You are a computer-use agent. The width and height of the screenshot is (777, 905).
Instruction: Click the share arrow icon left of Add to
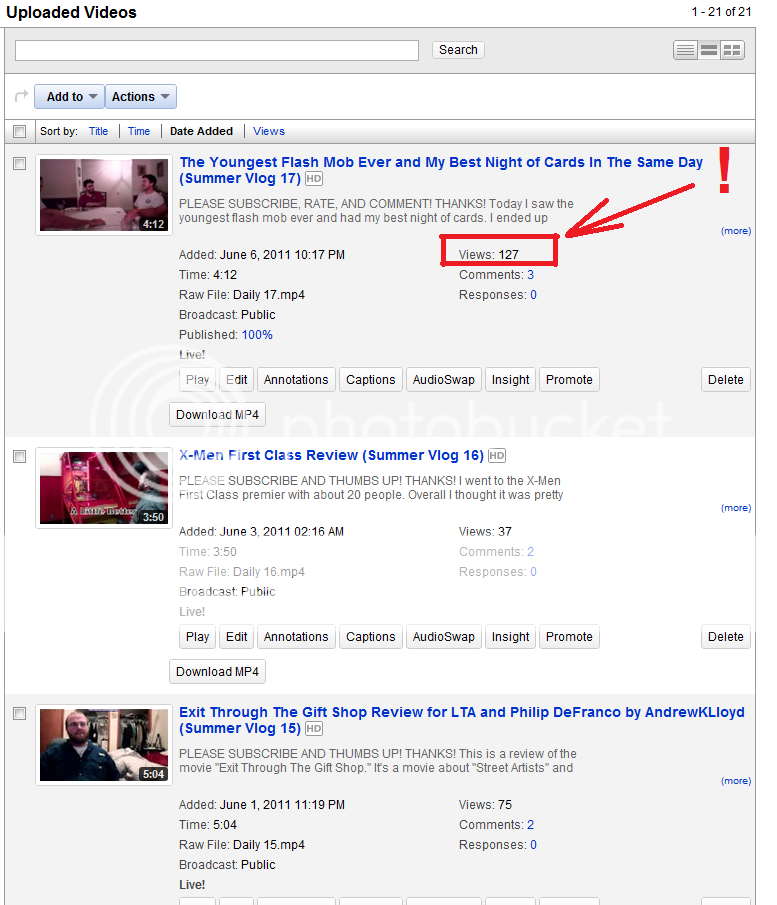tap(21, 97)
